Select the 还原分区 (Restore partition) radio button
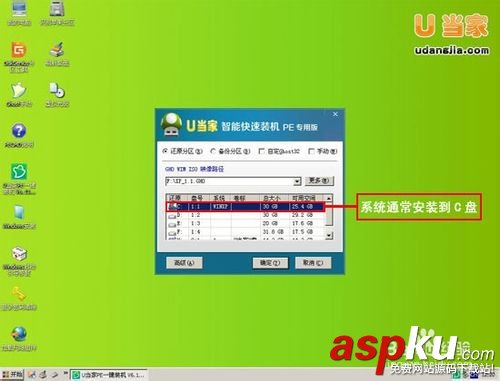500x381 pixels. 165,151
